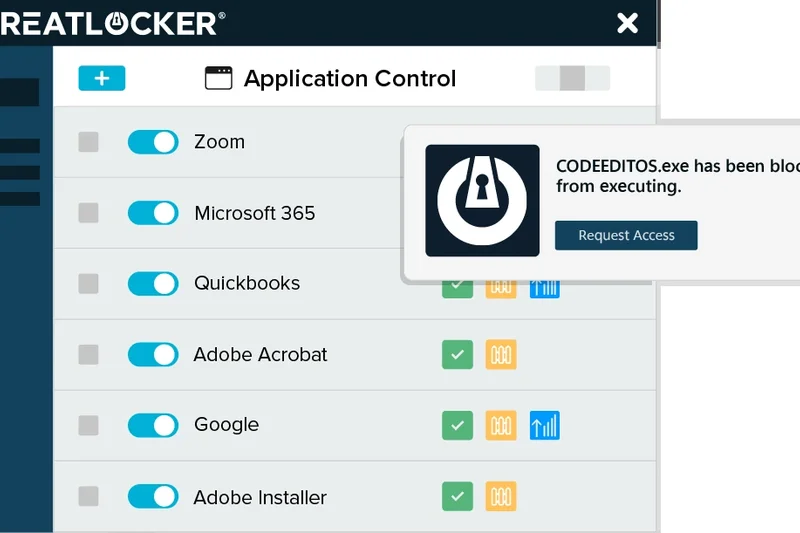Click the blue plus add button
Image resolution: width=800 pixels, height=533 pixels.
coord(102,78)
